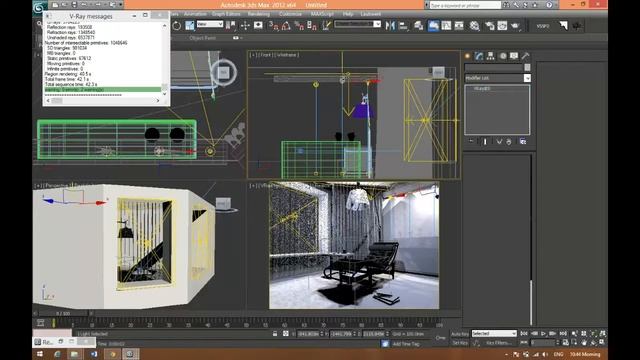The image size is (640, 360).
Task: Make modifier unique in stack
Action: click(499, 142)
